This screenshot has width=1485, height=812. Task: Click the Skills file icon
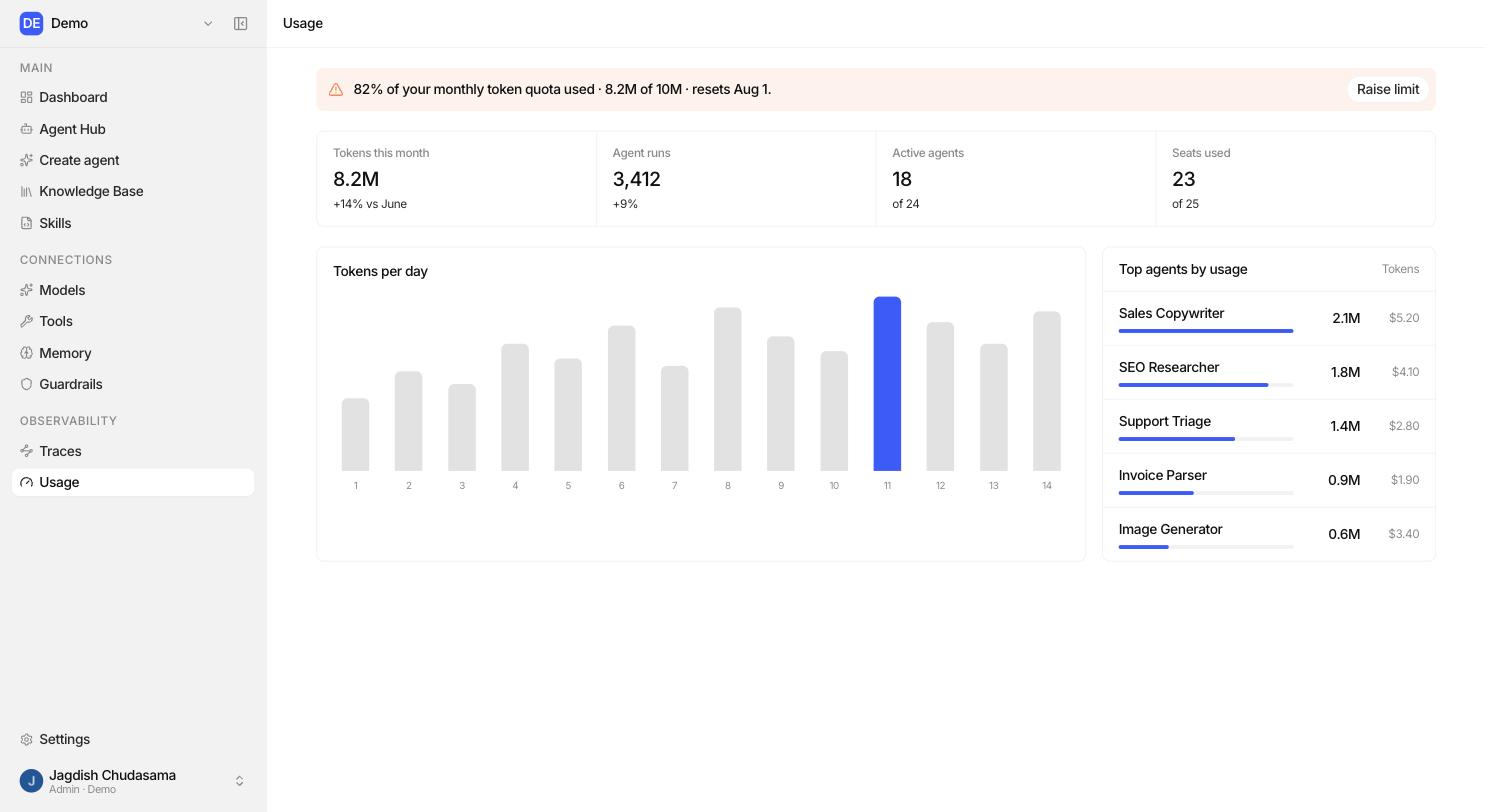(27, 223)
